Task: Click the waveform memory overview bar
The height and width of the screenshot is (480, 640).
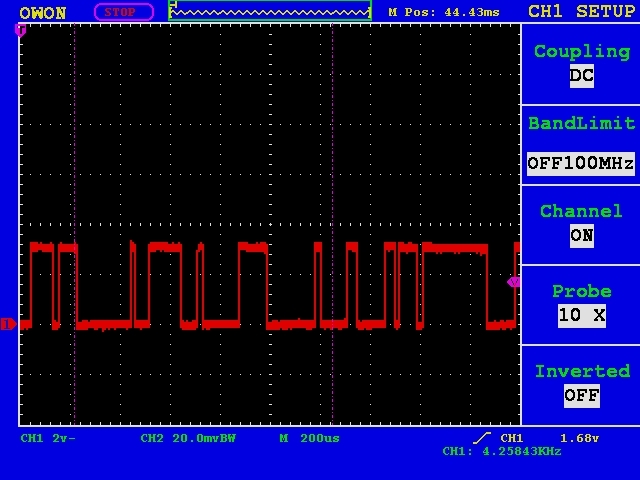Action: tap(270, 11)
